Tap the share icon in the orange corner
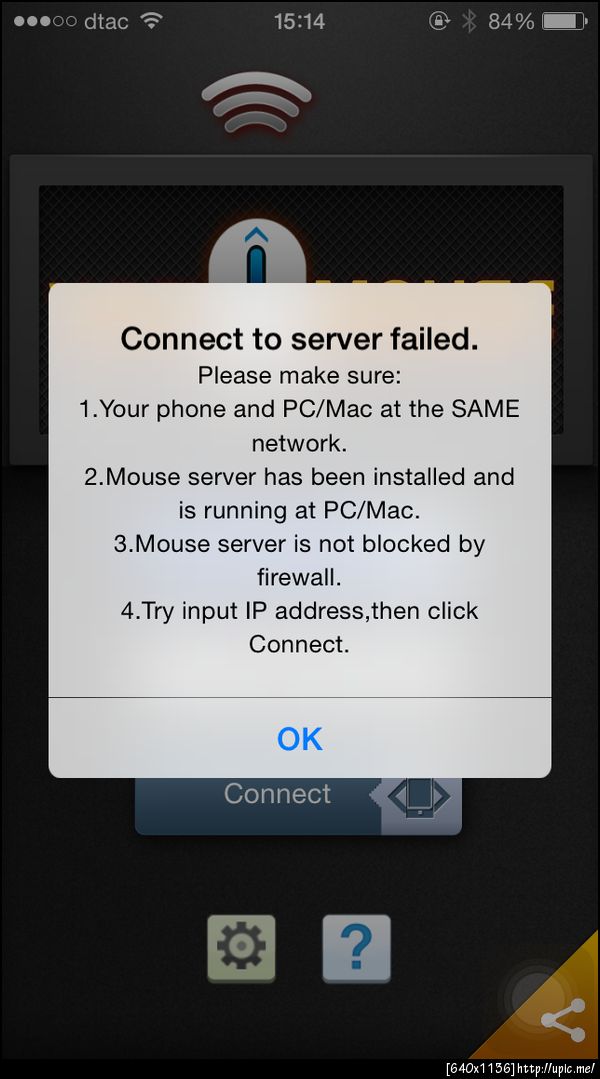 coord(563,1020)
